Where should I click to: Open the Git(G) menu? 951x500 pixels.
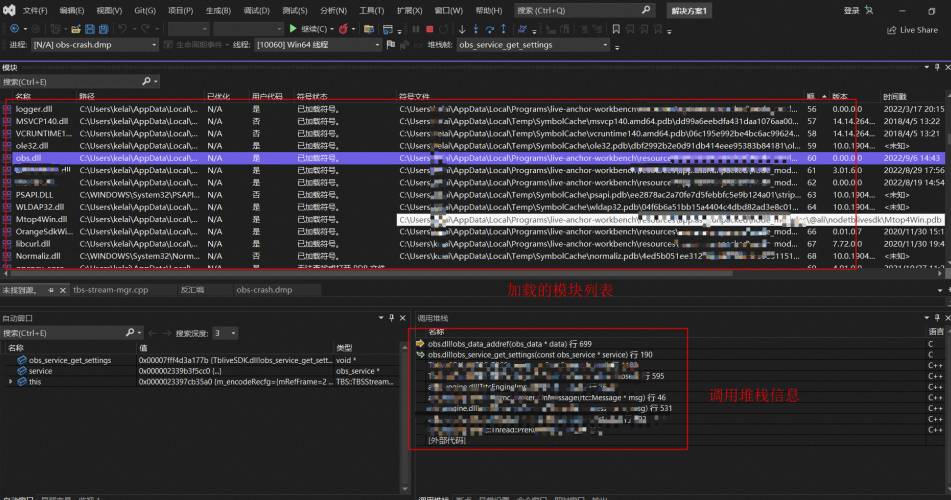[145, 10]
